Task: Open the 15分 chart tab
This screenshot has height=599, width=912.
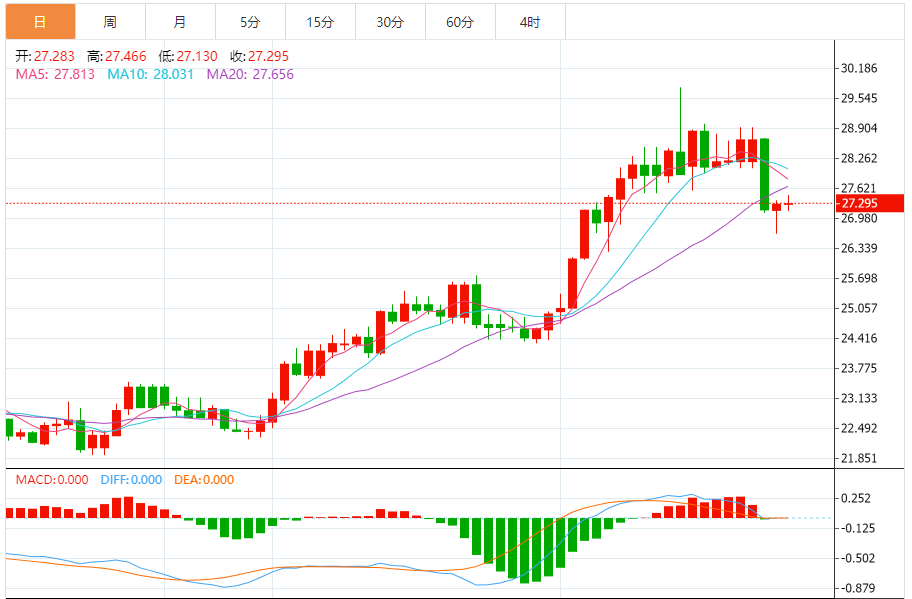Action: tap(320, 22)
